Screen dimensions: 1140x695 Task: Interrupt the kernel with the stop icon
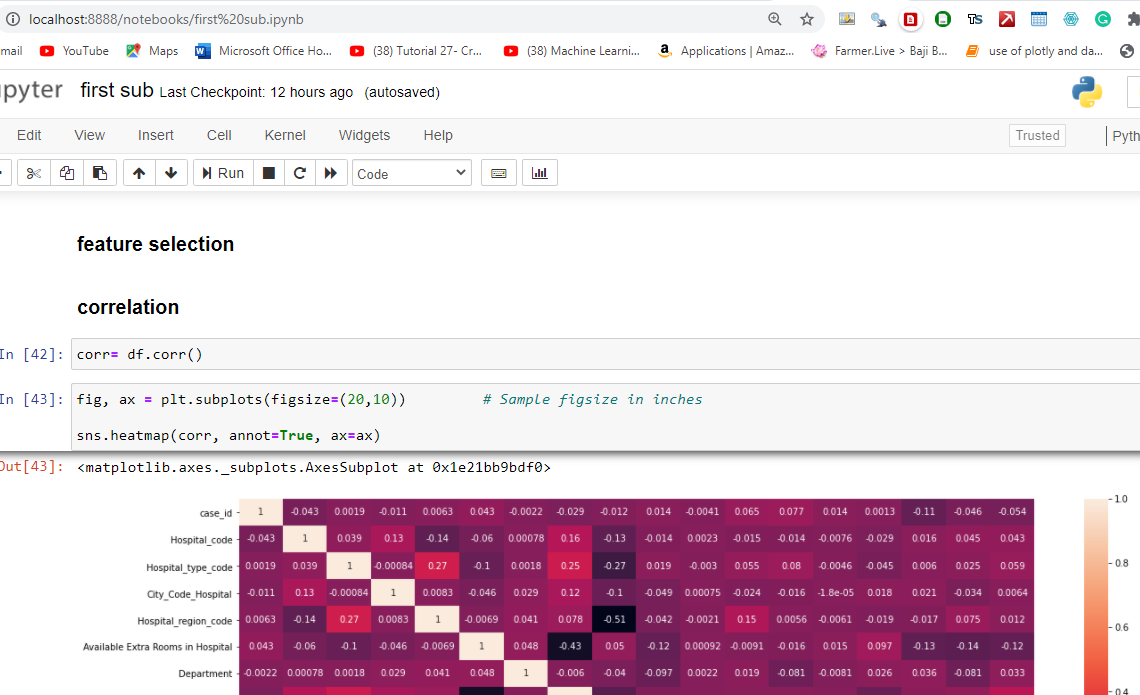click(268, 173)
